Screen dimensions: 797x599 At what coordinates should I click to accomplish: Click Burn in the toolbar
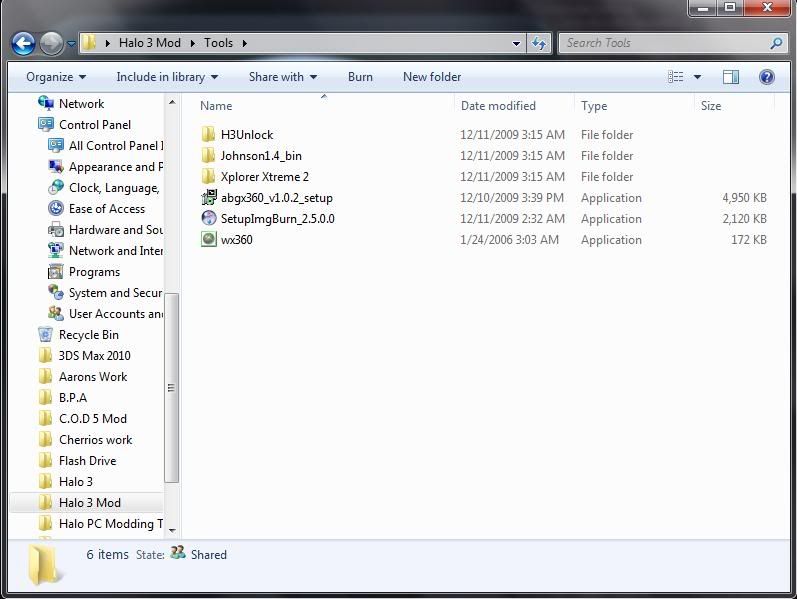click(360, 77)
